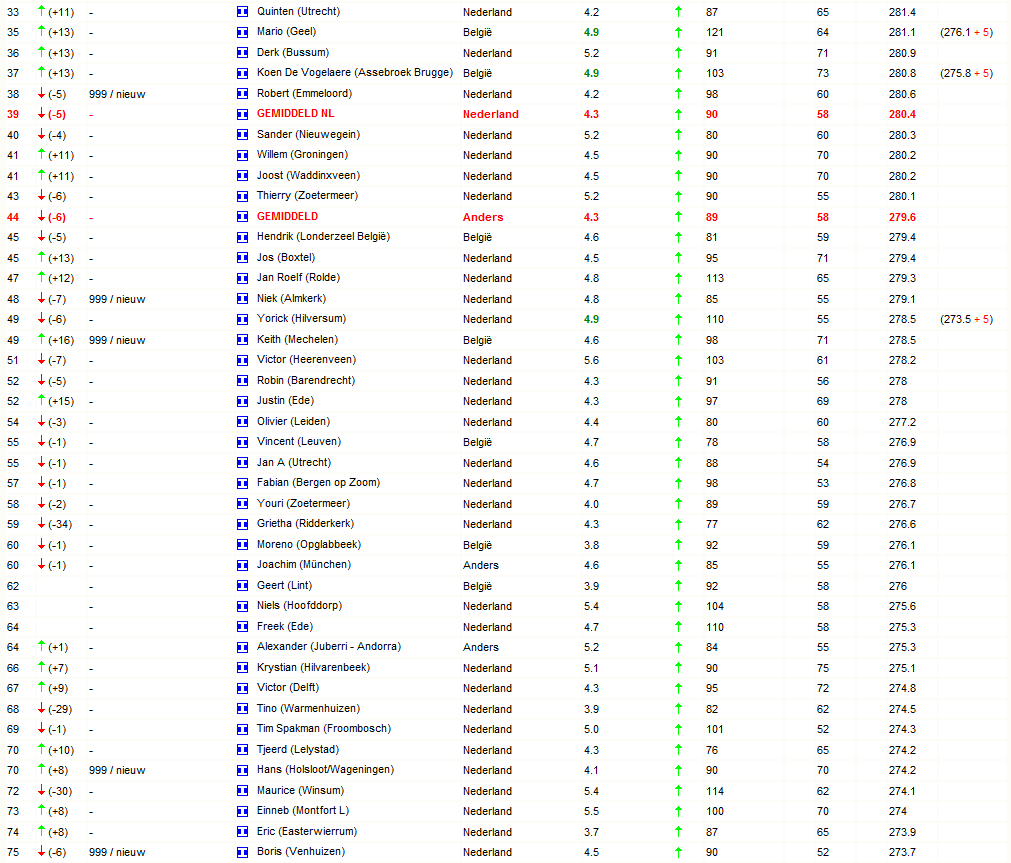The width and height of the screenshot is (1011, 863).
Task: Click the red down arrow beside Grietha's rank 59
Action: (x=41, y=524)
